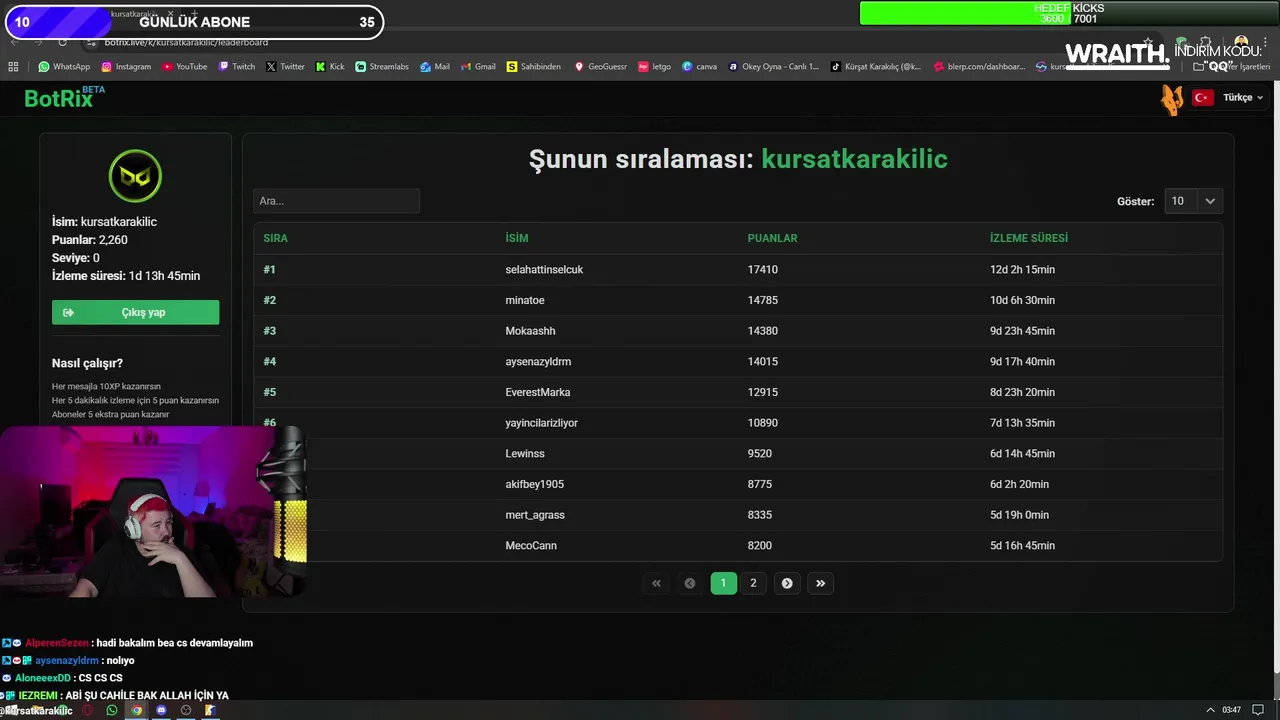Select leaderboard page 1
This screenshot has height=720, width=1280.
pyautogui.click(x=723, y=583)
